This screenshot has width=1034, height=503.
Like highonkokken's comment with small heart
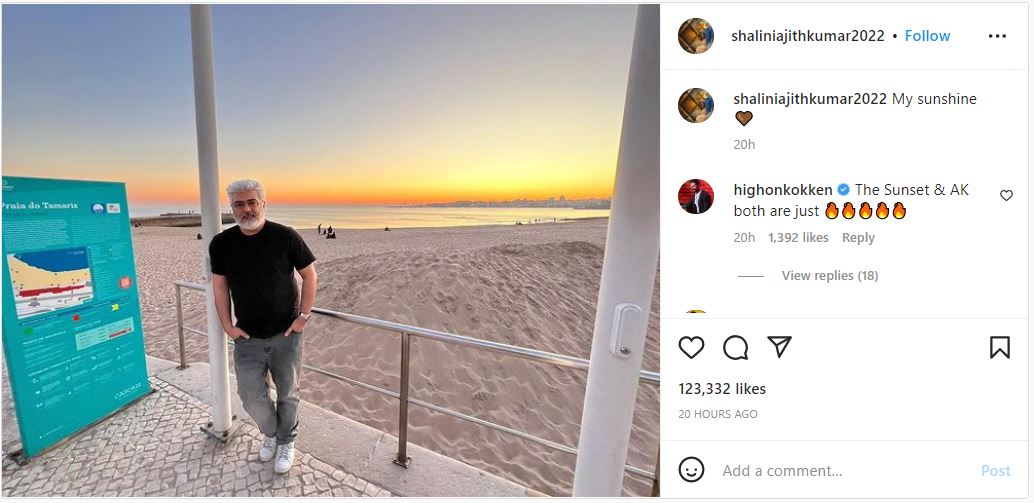point(1006,195)
